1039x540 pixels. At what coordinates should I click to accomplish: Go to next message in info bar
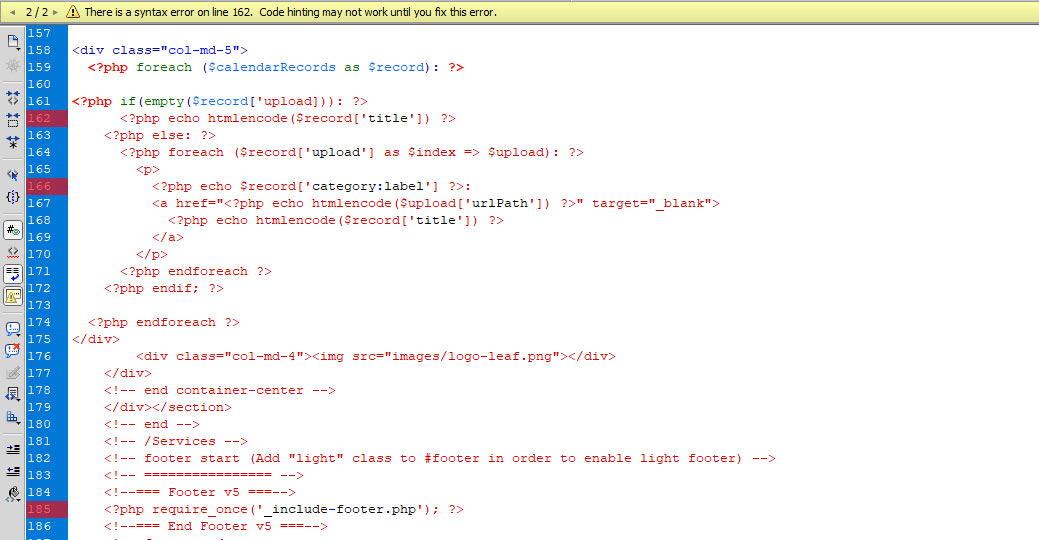click(55, 12)
